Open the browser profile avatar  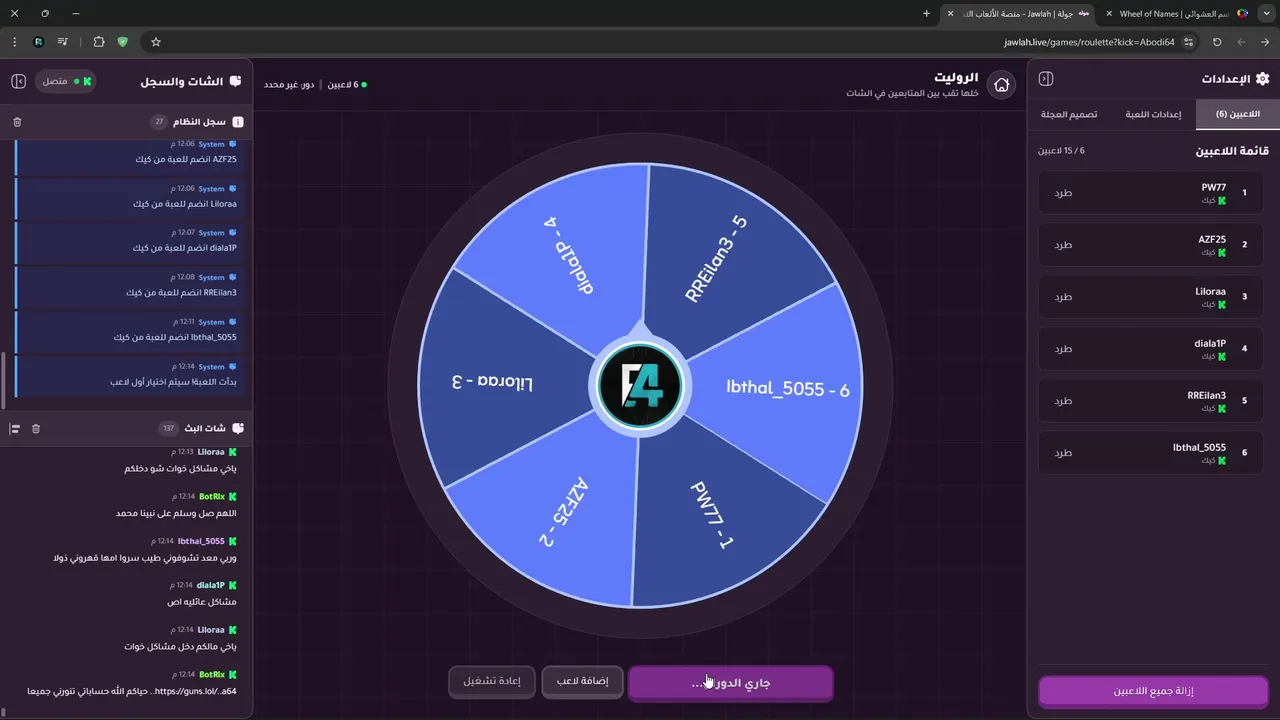pos(38,42)
